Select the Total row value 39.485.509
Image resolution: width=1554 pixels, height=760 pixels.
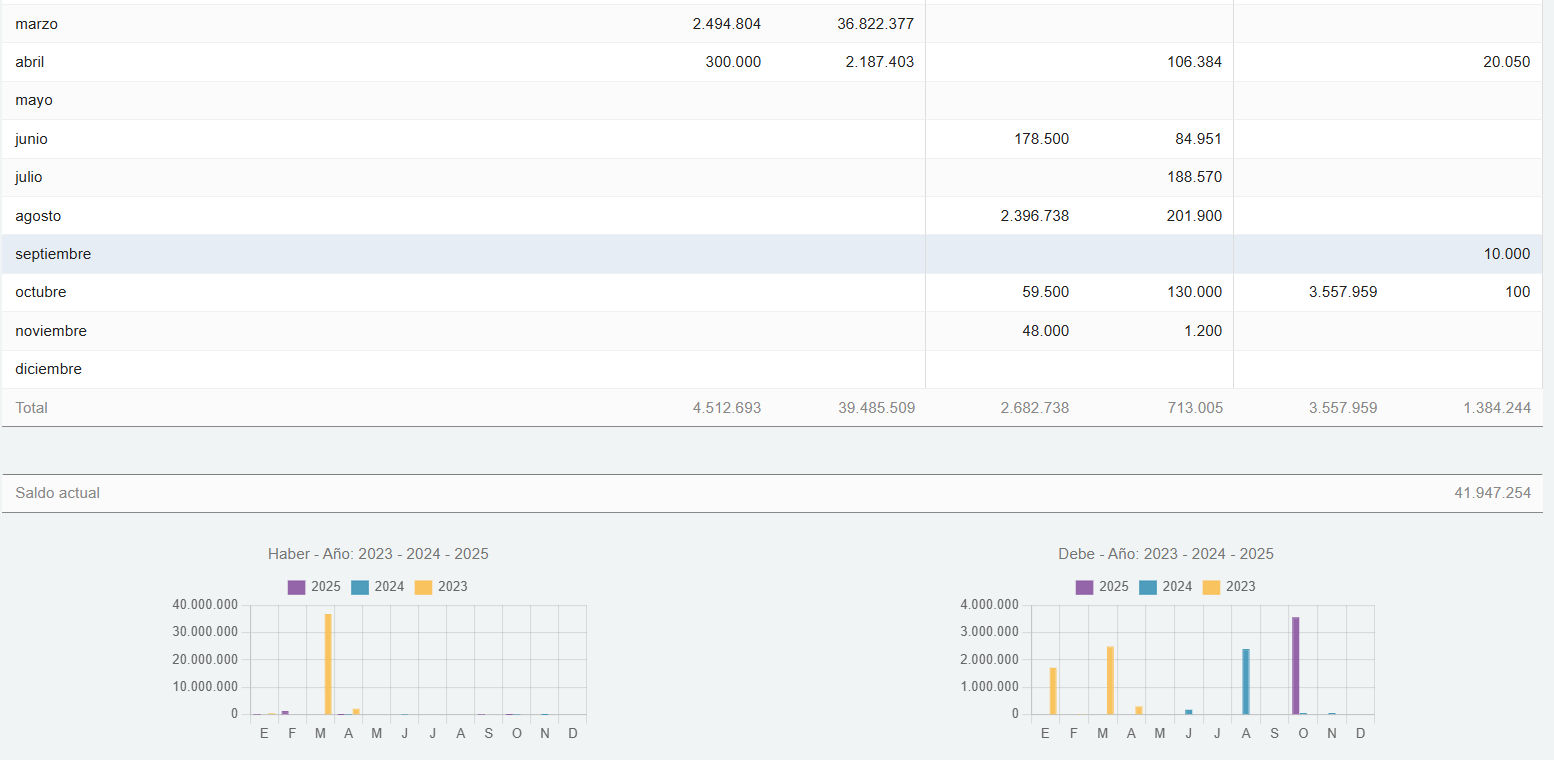click(876, 408)
